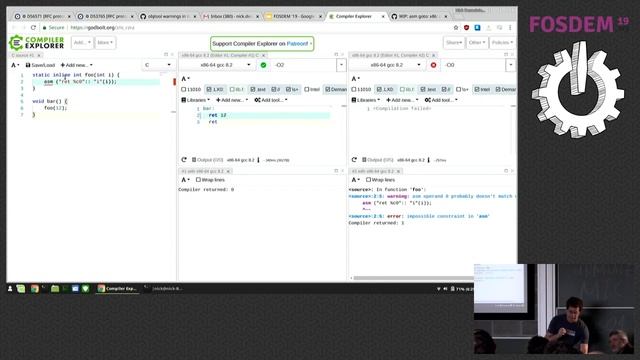The width and height of the screenshot is (640, 360).
Task: Click the godbolt.org address bar
Action: click(245, 27)
